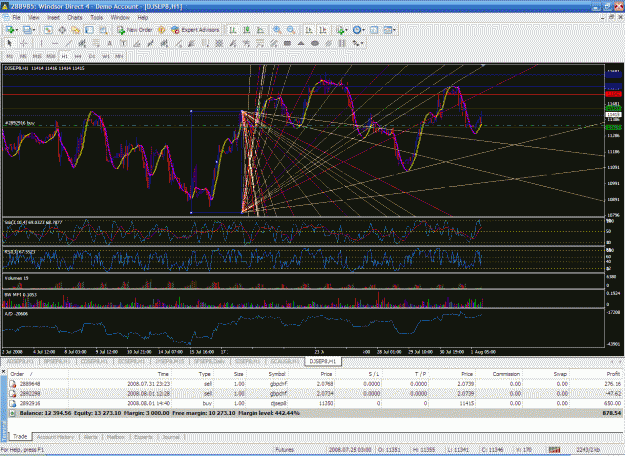Expand the indicators list dropdown arrow

pos(346,30)
